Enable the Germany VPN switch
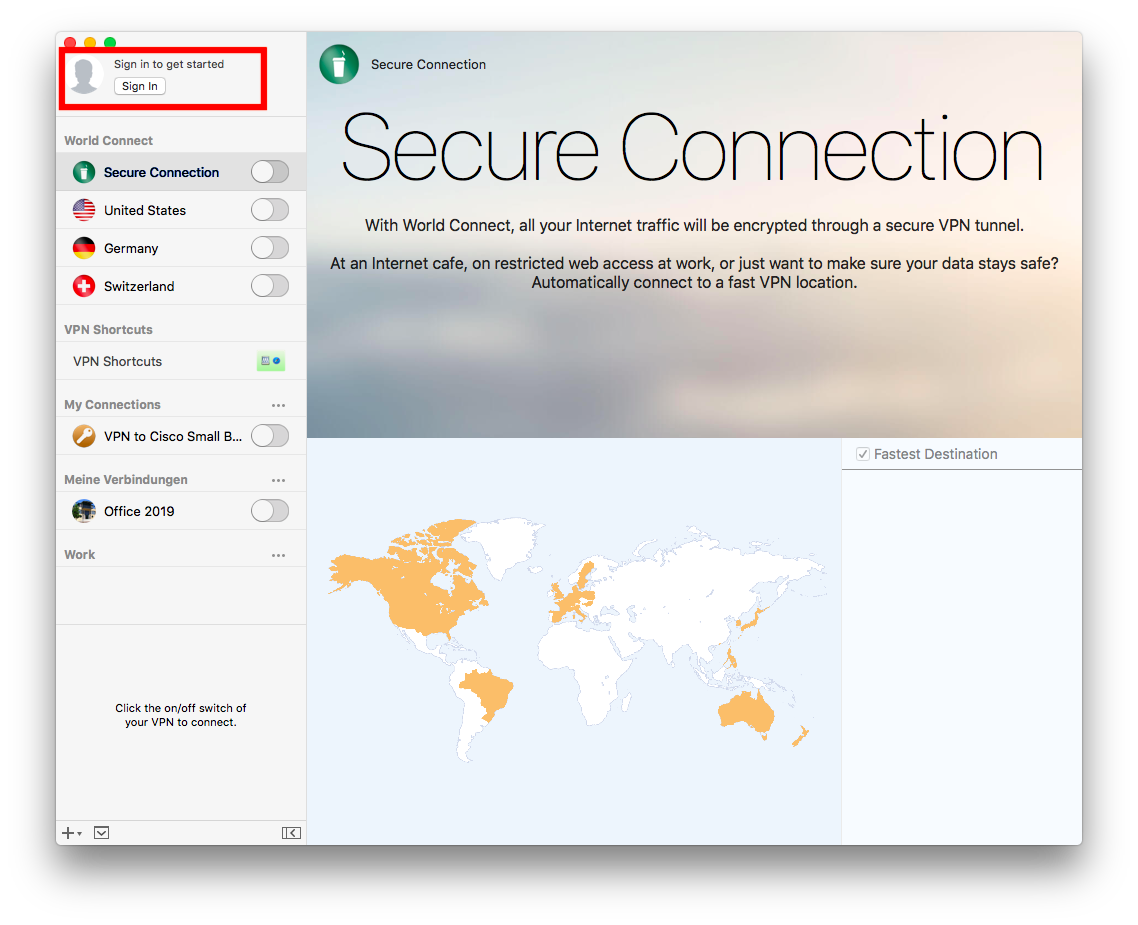Viewport: 1138px width, 925px height. point(270,248)
